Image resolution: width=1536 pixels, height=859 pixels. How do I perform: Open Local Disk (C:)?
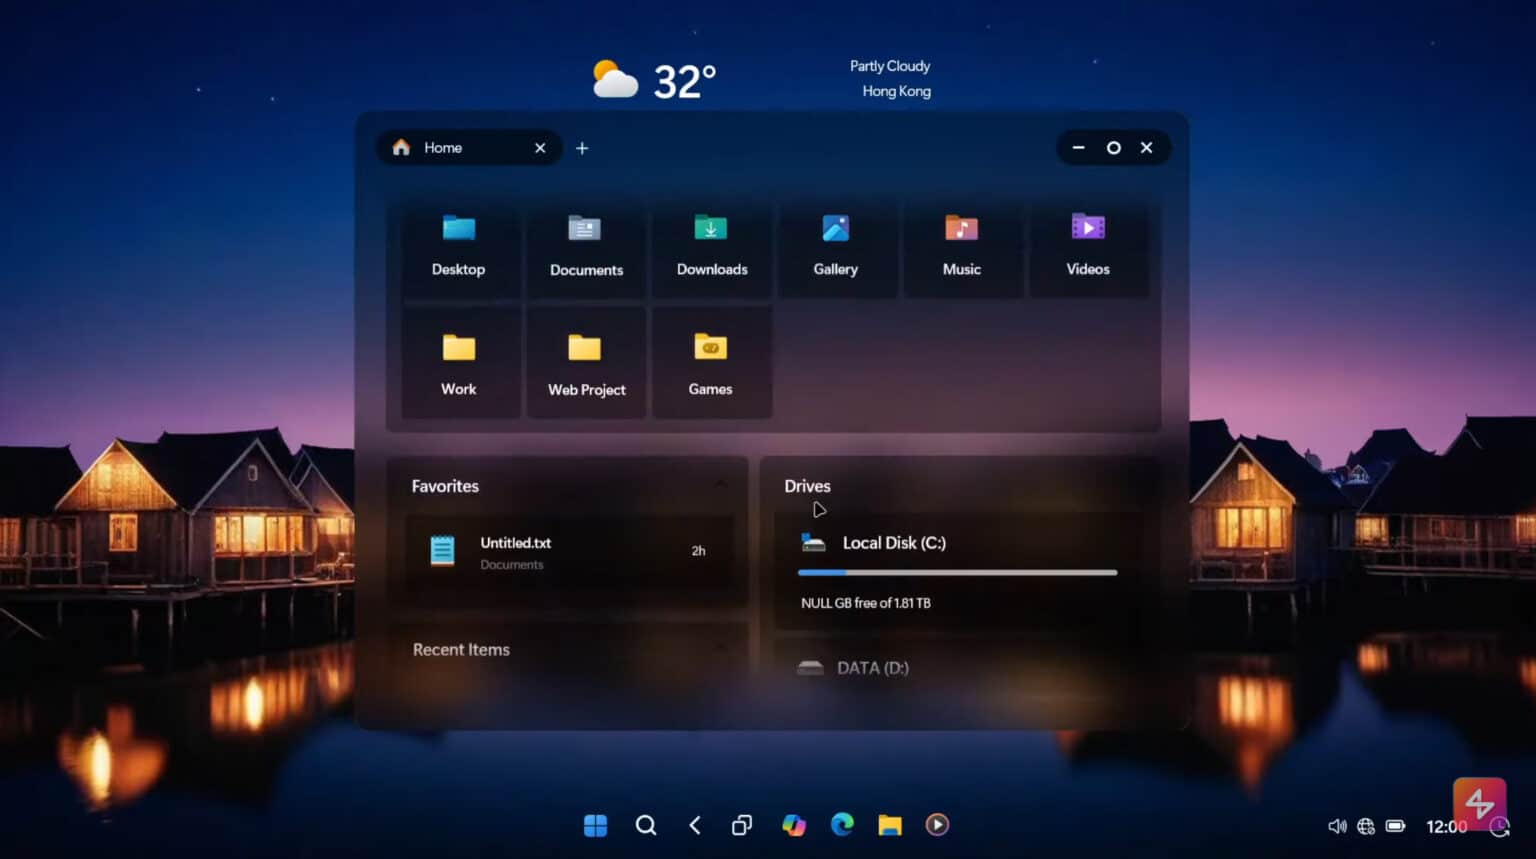point(895,543)
